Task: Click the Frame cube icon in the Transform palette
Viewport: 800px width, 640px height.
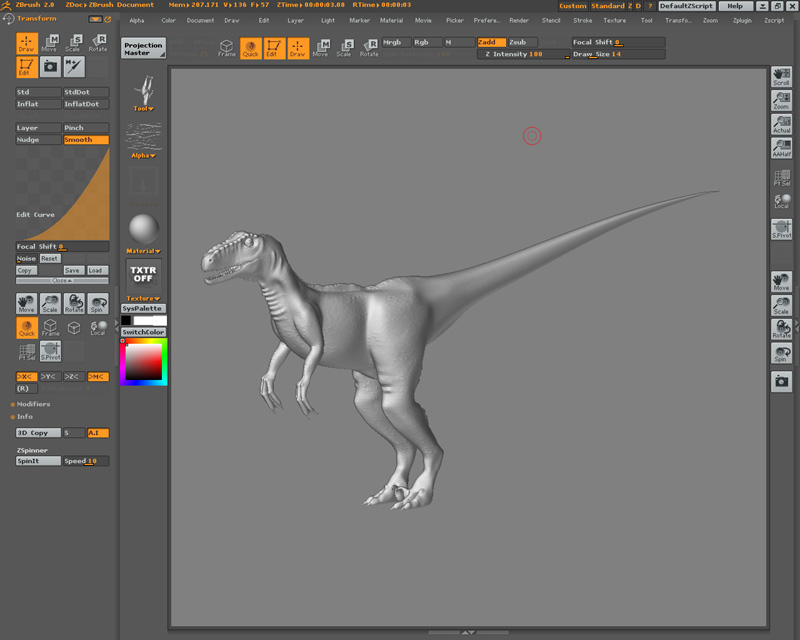Action: click(50, 327)
